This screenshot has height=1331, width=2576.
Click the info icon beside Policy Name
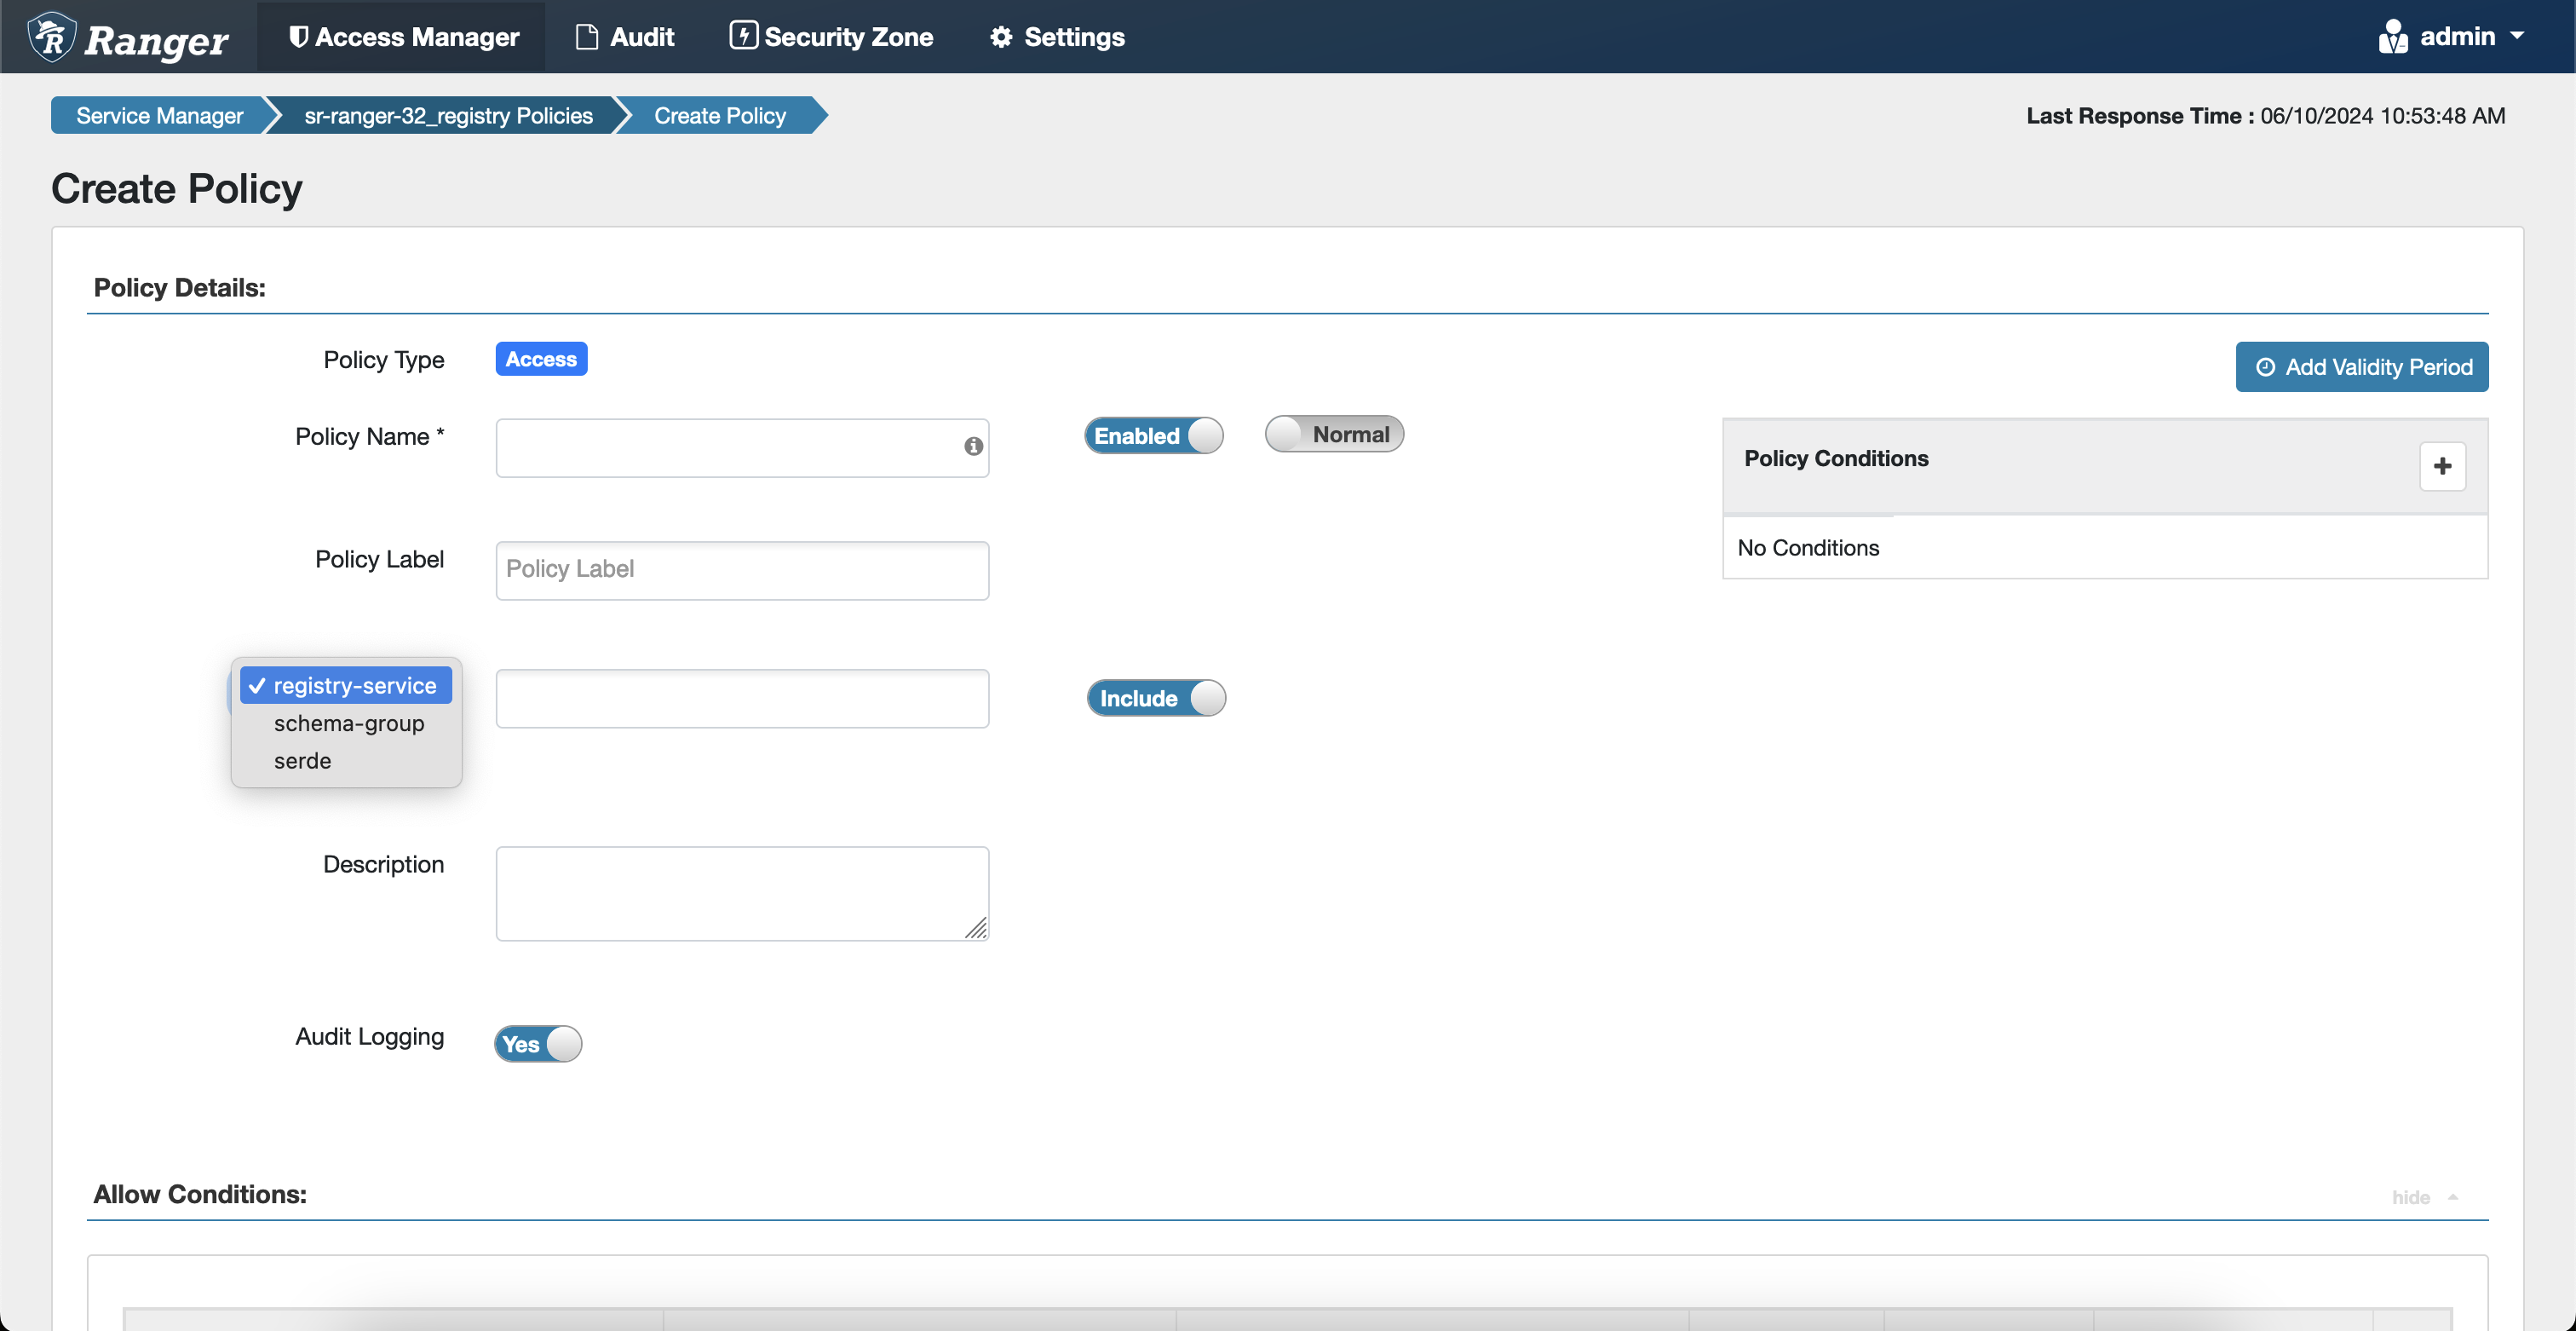(x=972, y=447)
